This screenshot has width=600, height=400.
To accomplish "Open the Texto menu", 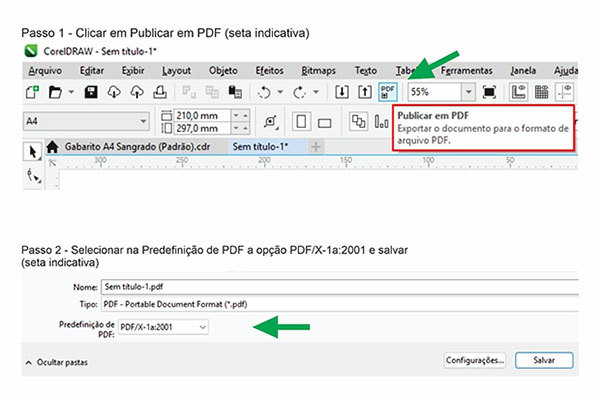I will pos(366,71).
